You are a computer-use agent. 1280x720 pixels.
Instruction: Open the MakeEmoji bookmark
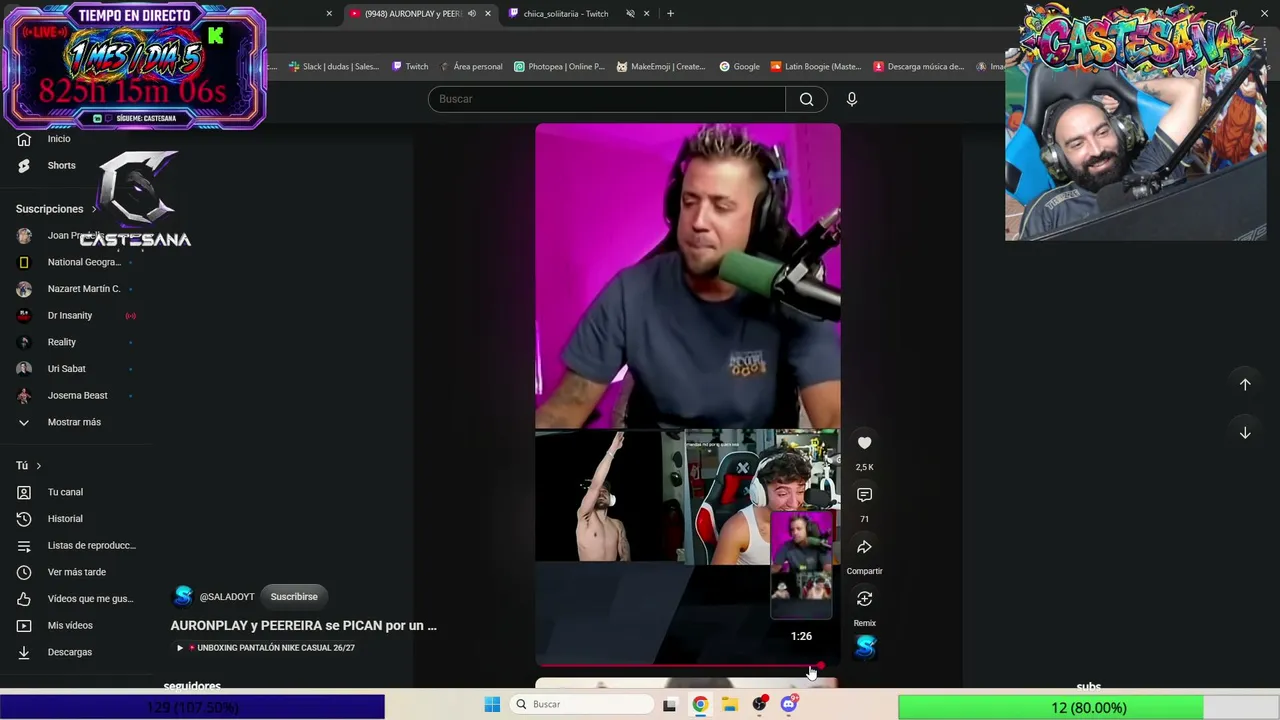[661, 67]
